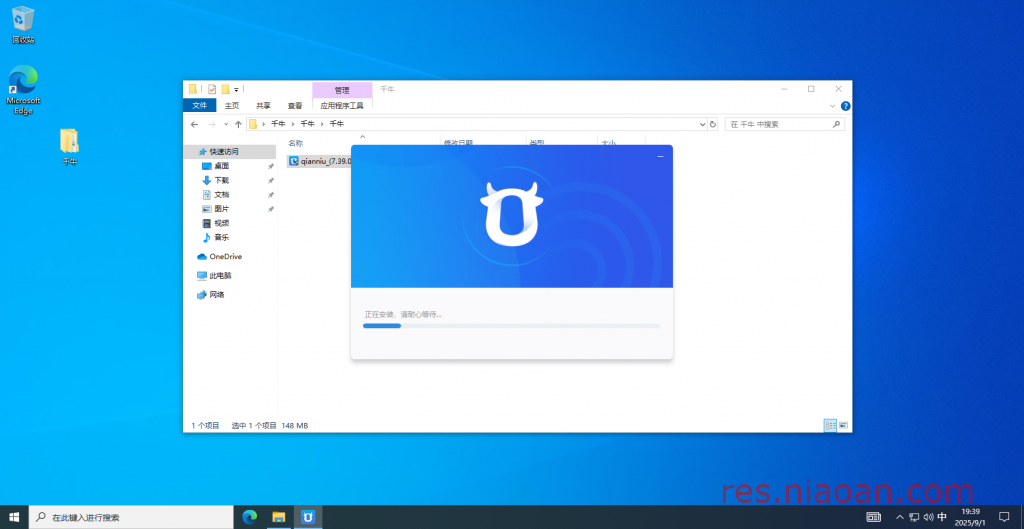
Task: Select the Microsoft Edge desktop shortcut
Action: pos(23,89)
